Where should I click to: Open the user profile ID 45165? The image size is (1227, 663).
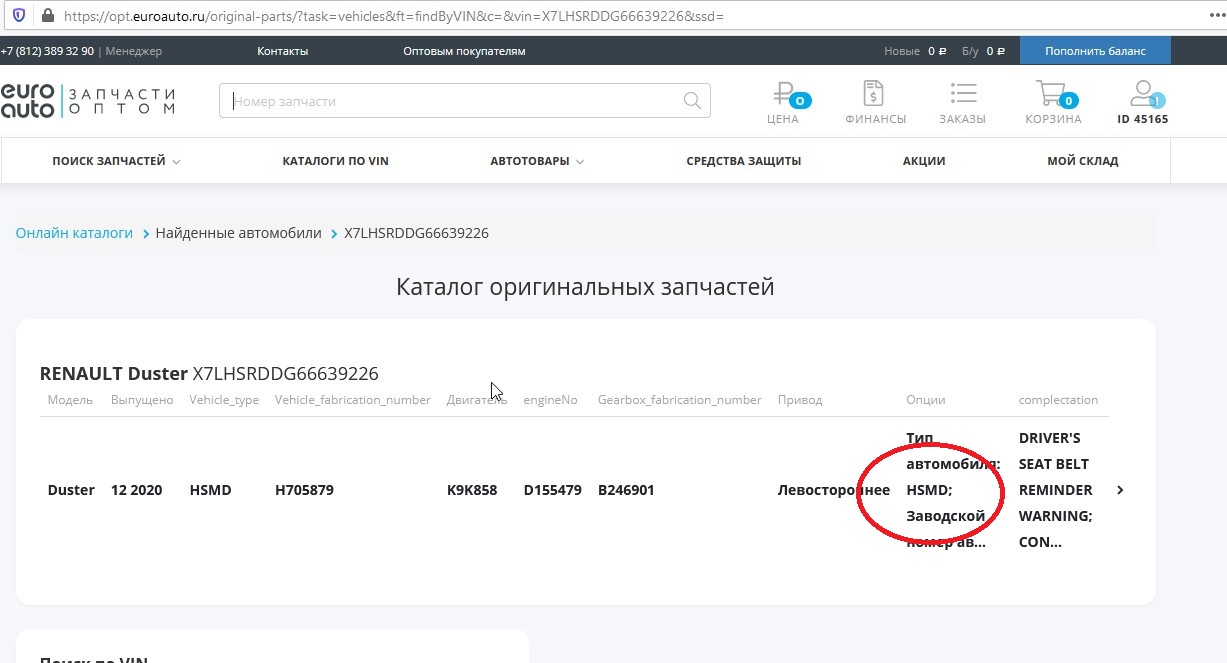[1142, 102]
